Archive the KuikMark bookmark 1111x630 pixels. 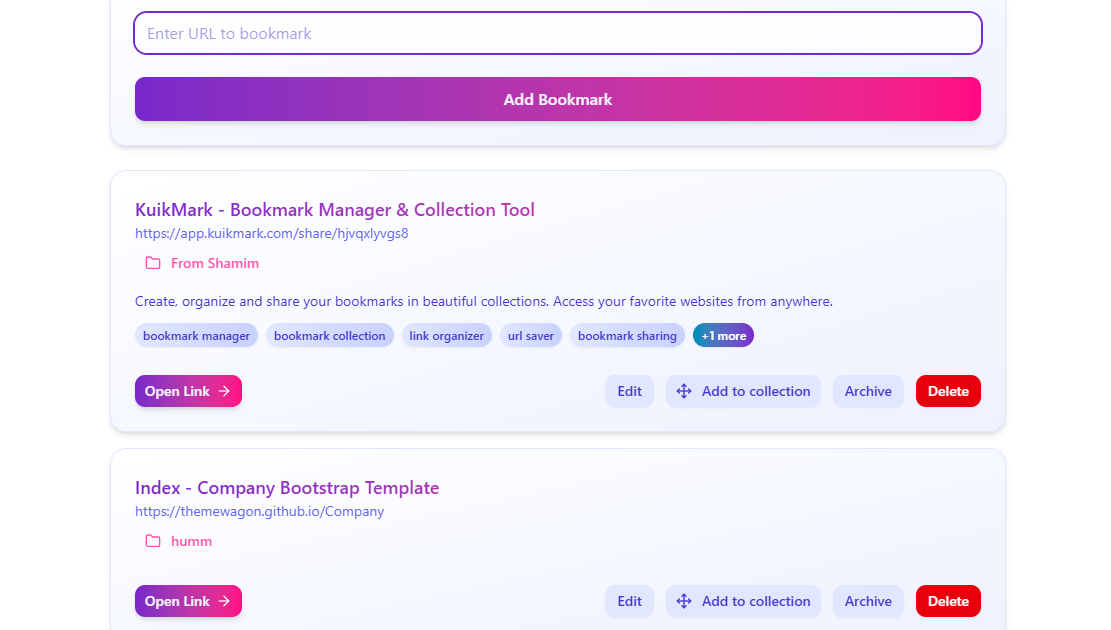[x=867, y=391]
